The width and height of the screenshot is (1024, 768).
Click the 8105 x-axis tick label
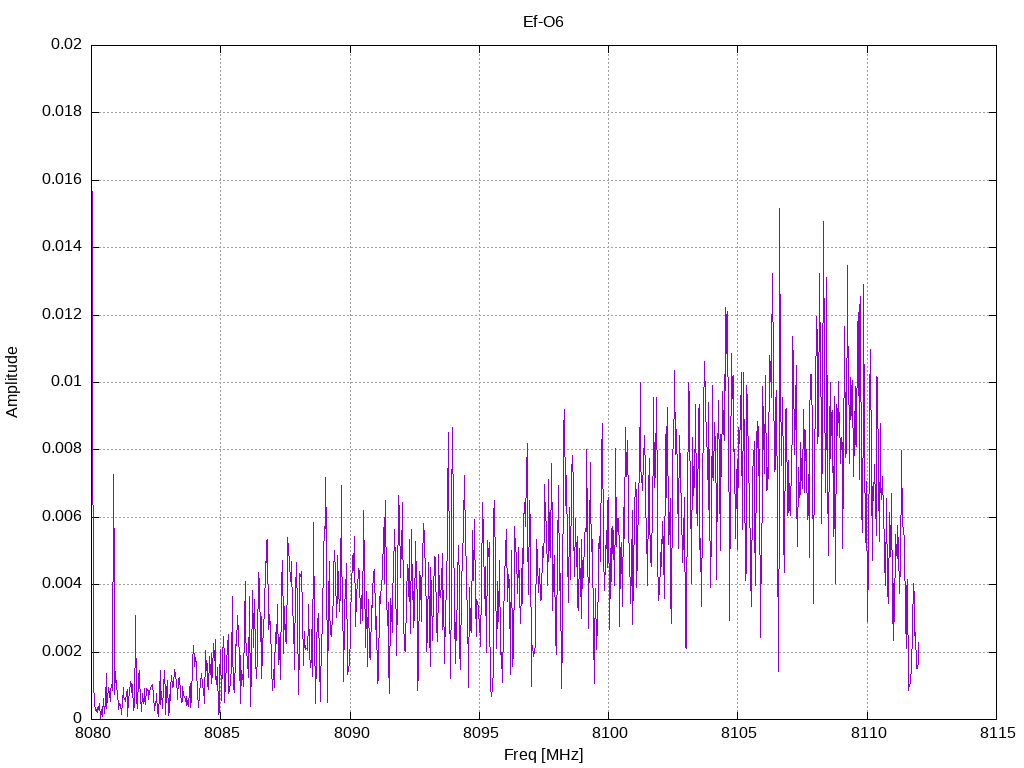coord(739,733)
